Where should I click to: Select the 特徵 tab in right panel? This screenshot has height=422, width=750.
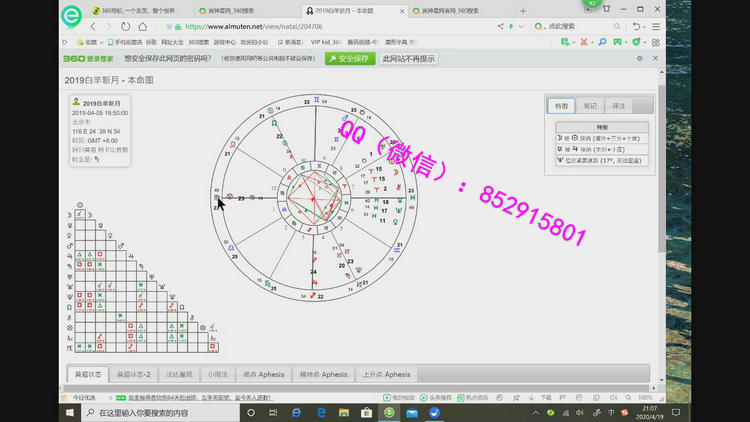[561, 105]
